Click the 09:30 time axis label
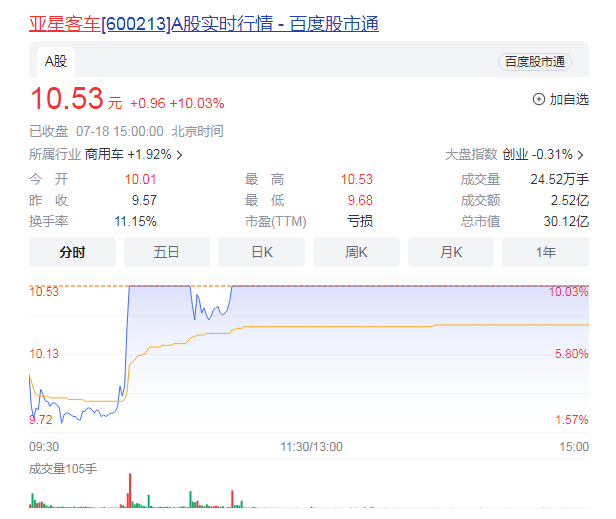The image size is (616, 519). click(x=44, y=447)
